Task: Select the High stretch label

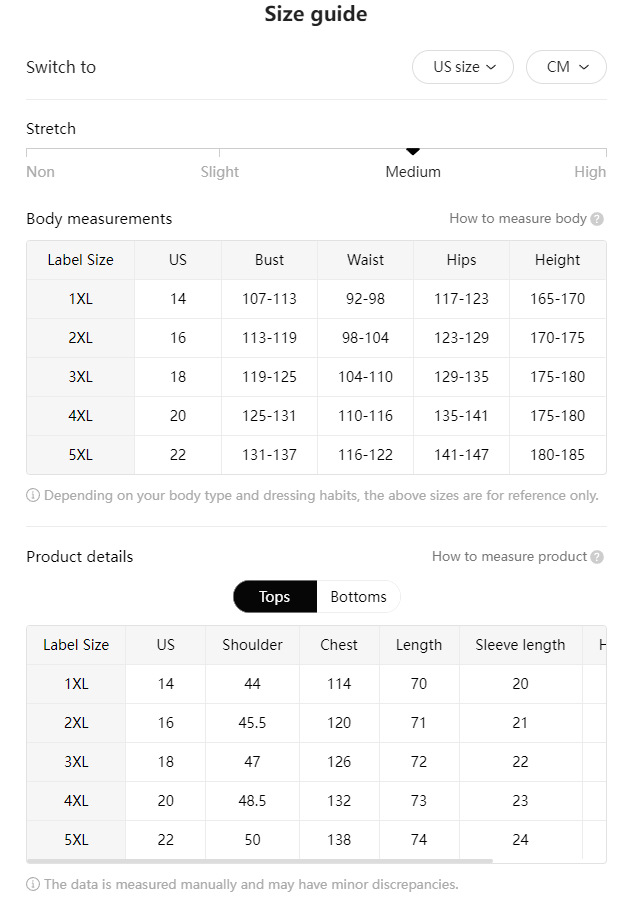Action: (x=590, y=172)
